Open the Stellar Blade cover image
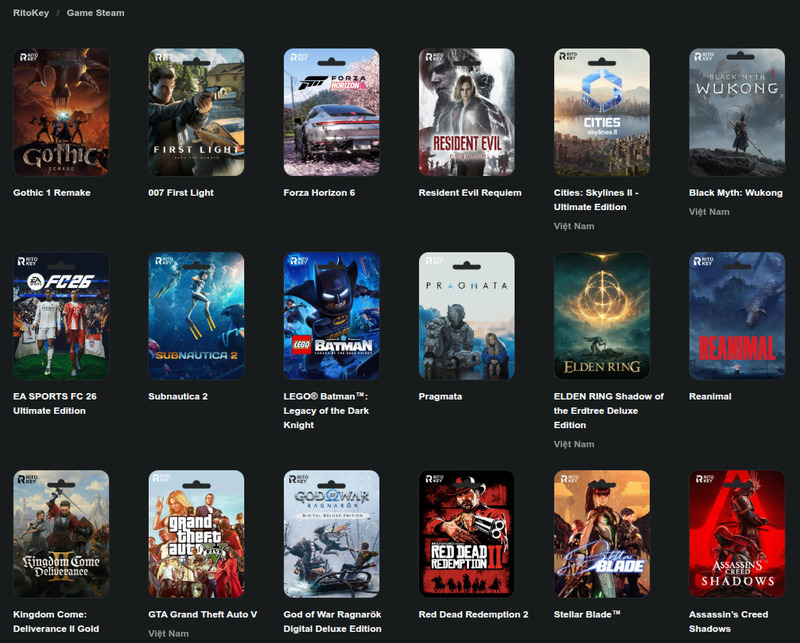800x643 pixels. (x=602, y=534)
